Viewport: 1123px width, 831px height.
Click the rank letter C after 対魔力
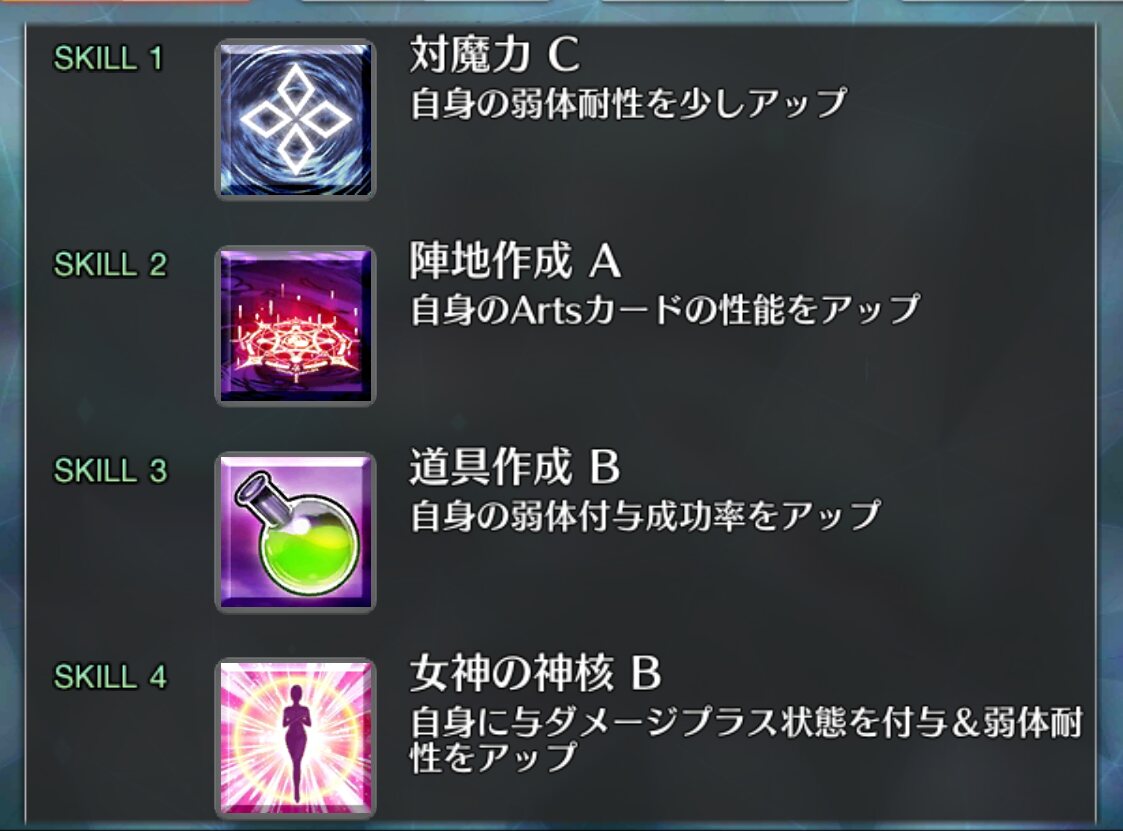click(564, 54)
